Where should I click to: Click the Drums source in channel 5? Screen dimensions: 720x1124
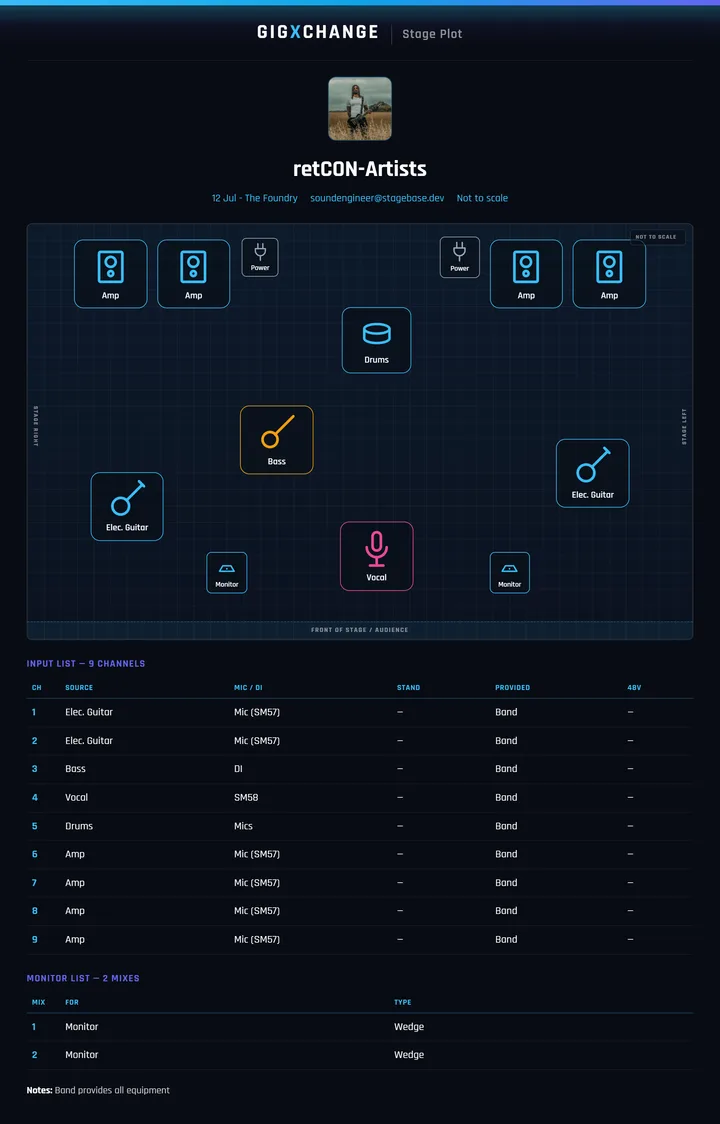click(x=79, y=826)
